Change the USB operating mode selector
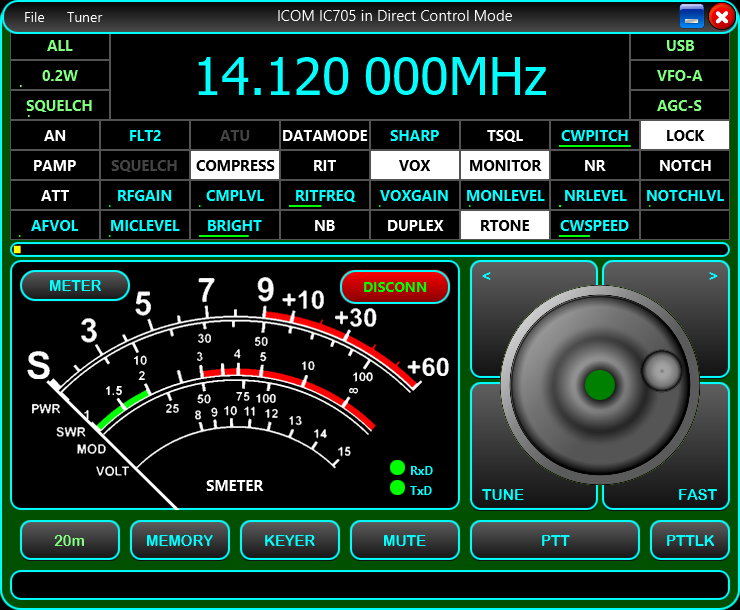The image size is (740, 610). (x=680, y=46)
